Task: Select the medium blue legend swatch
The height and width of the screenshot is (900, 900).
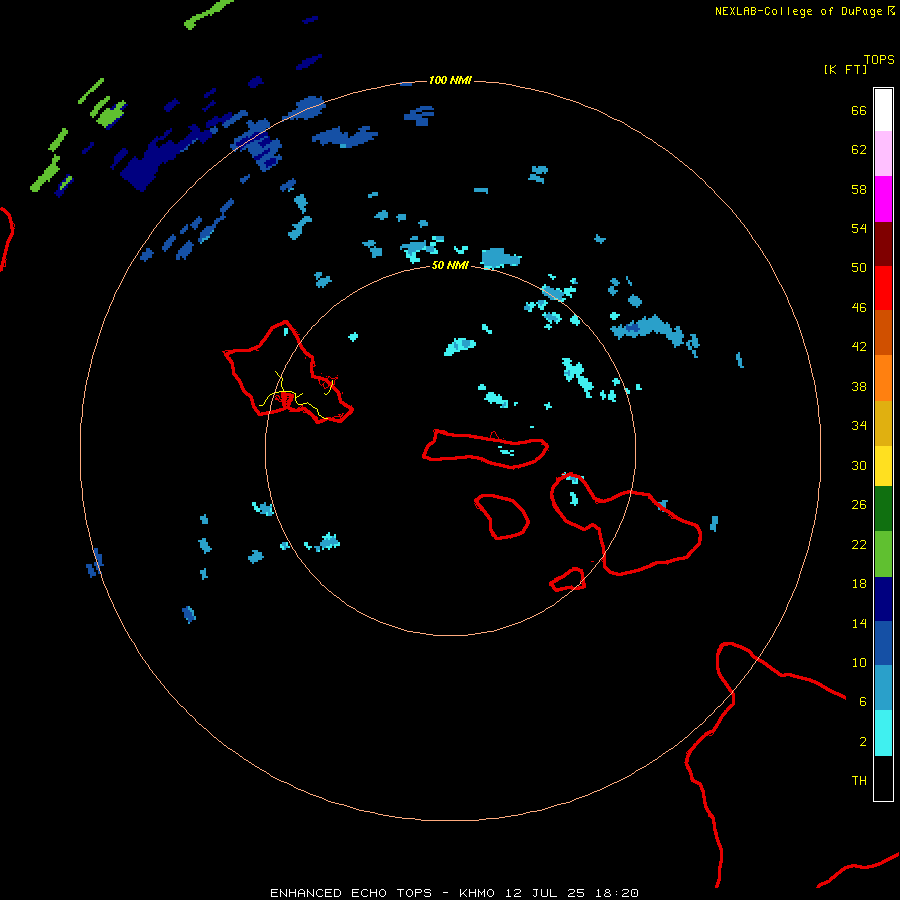Action: click(x=883, y=643)
